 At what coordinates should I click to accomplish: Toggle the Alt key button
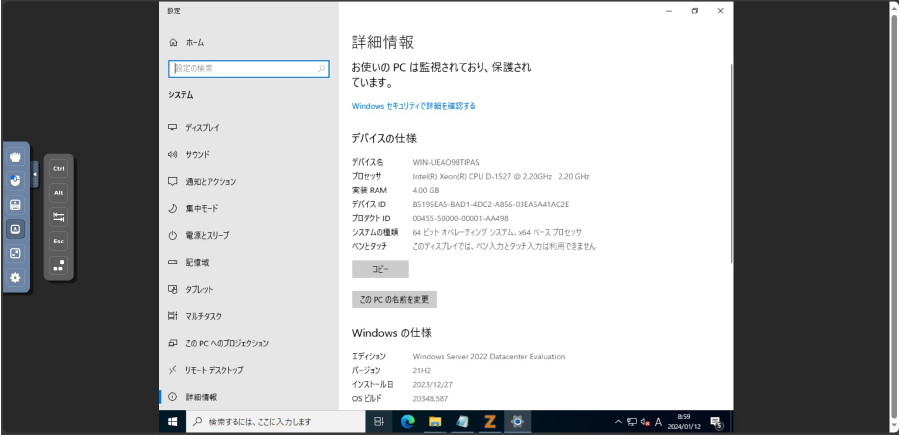point(59,193)
